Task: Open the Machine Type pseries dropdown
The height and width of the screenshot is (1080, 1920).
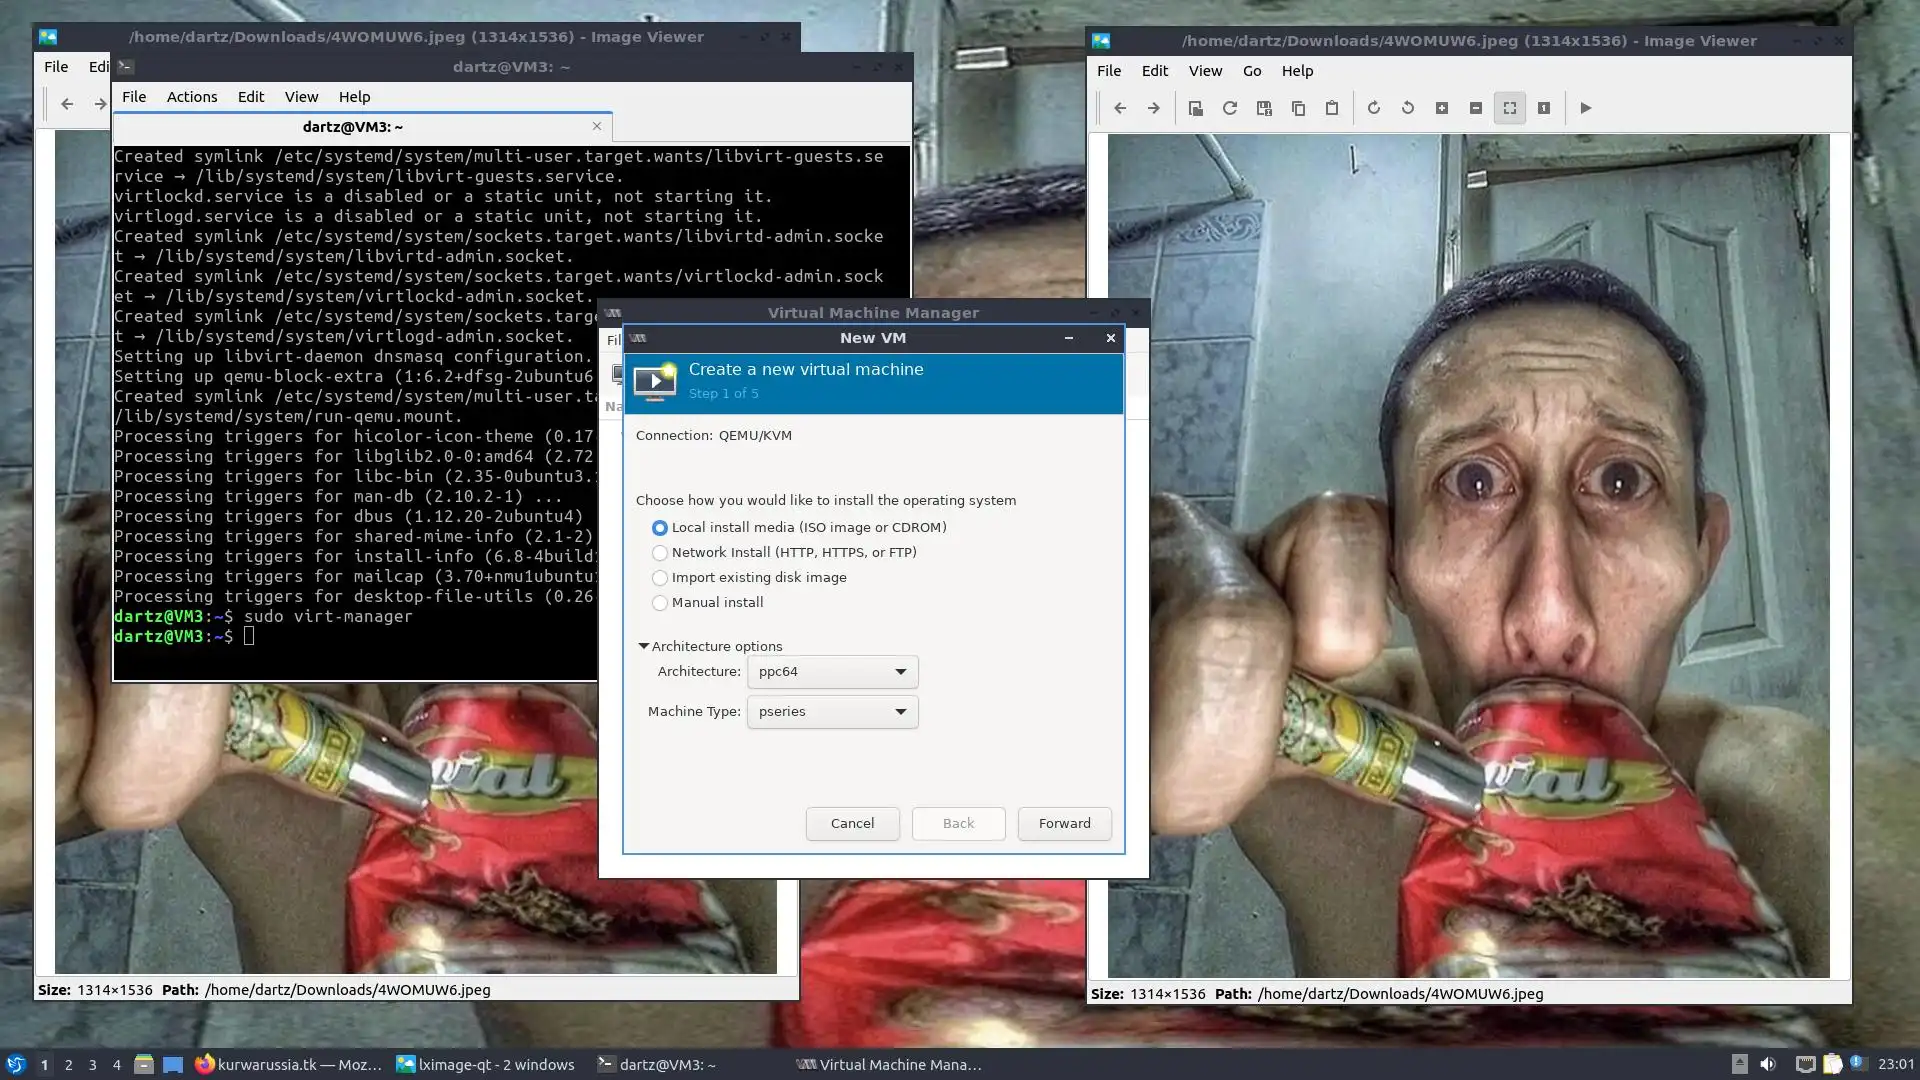Action: (832, 712)
